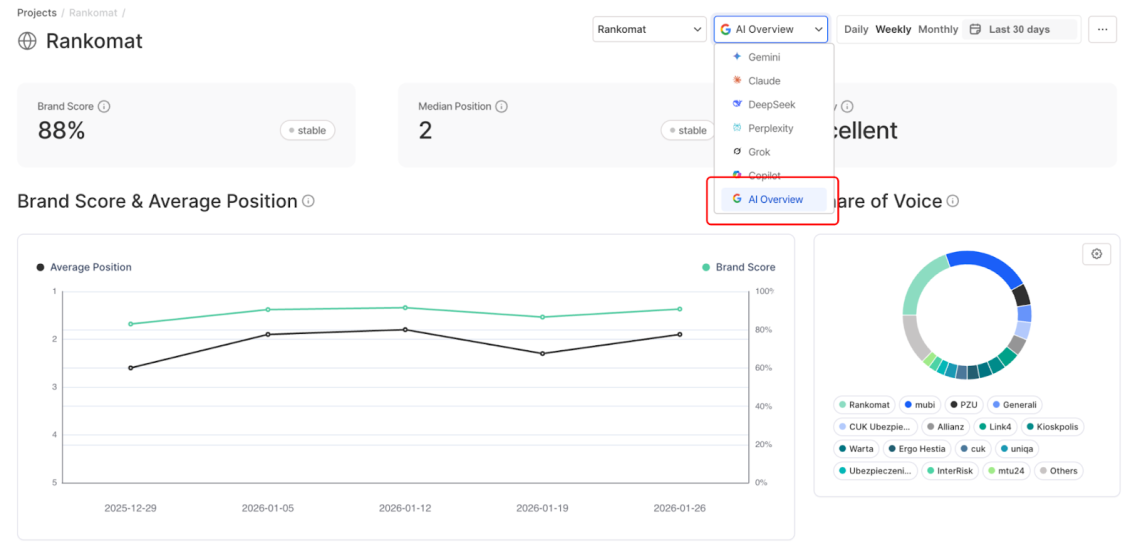Click the calendar icon in date range
The image size is (1140, 556).
[x=976, y=29]
